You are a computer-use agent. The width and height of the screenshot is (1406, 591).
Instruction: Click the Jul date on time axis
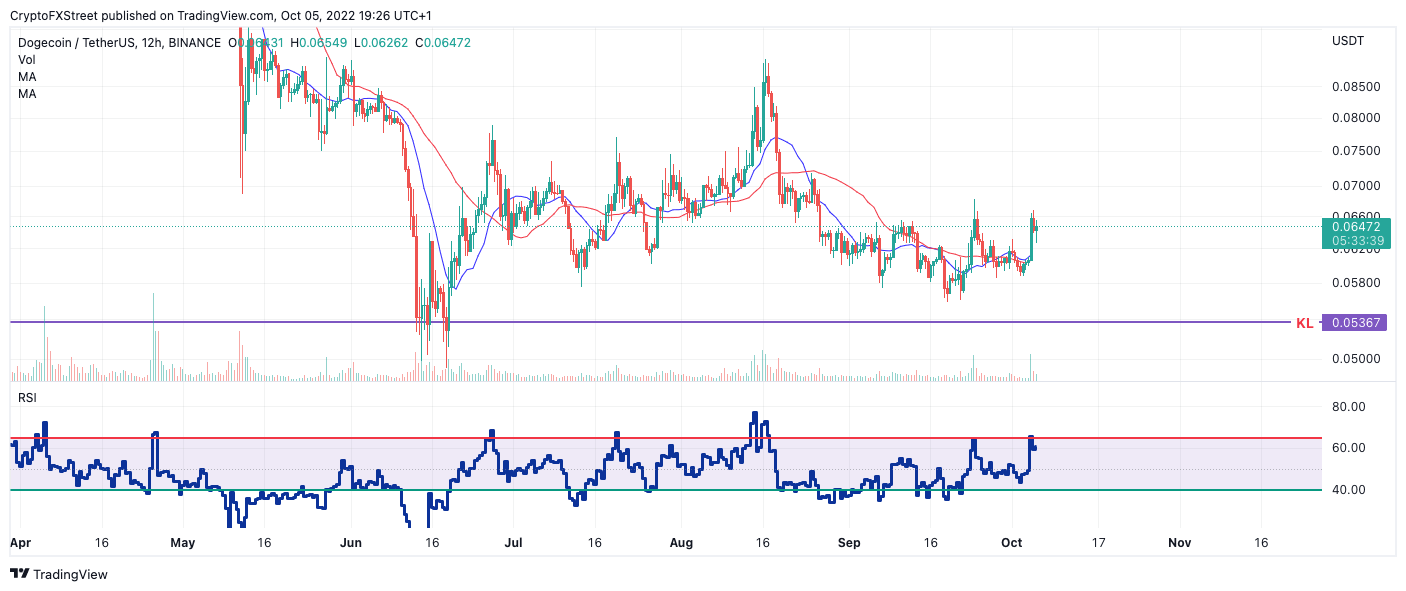click(511, 543)
